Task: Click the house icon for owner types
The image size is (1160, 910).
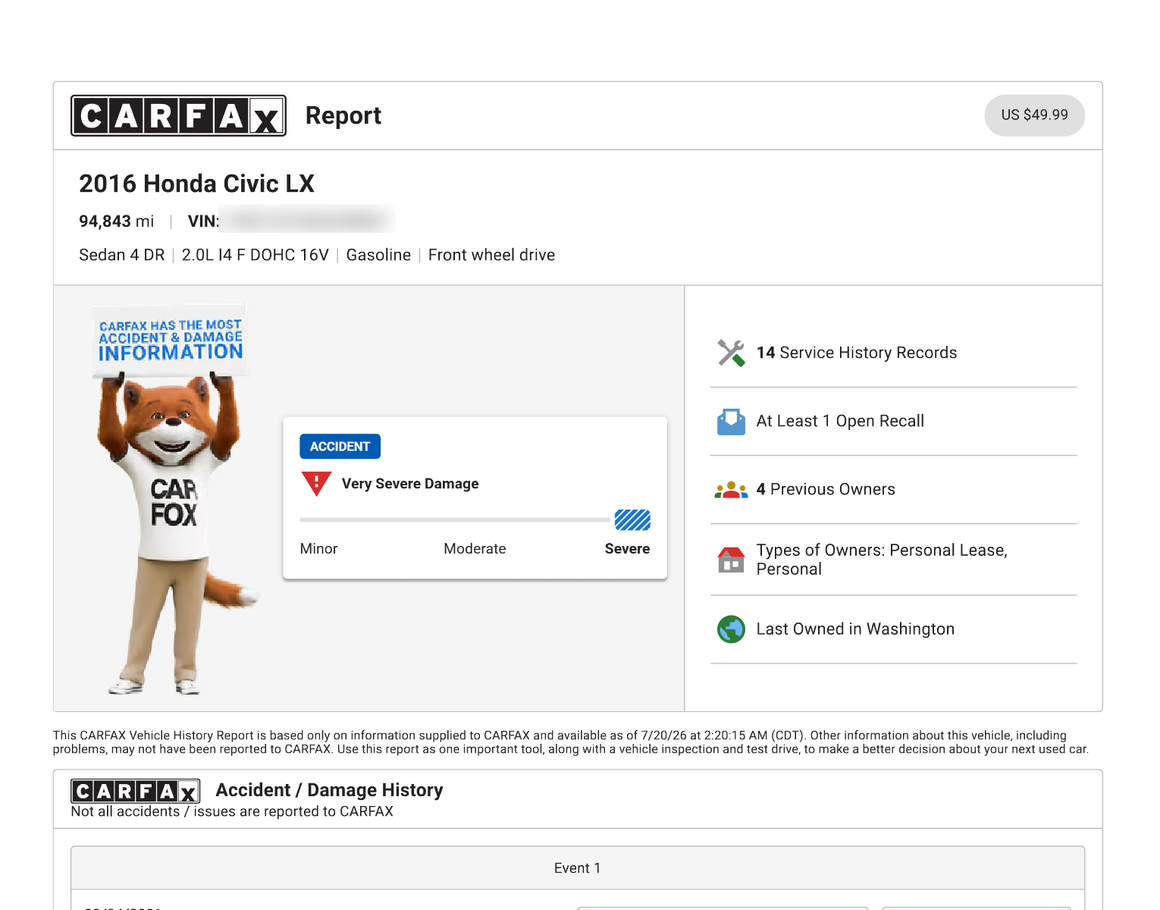Action: (x=731, y=559)
